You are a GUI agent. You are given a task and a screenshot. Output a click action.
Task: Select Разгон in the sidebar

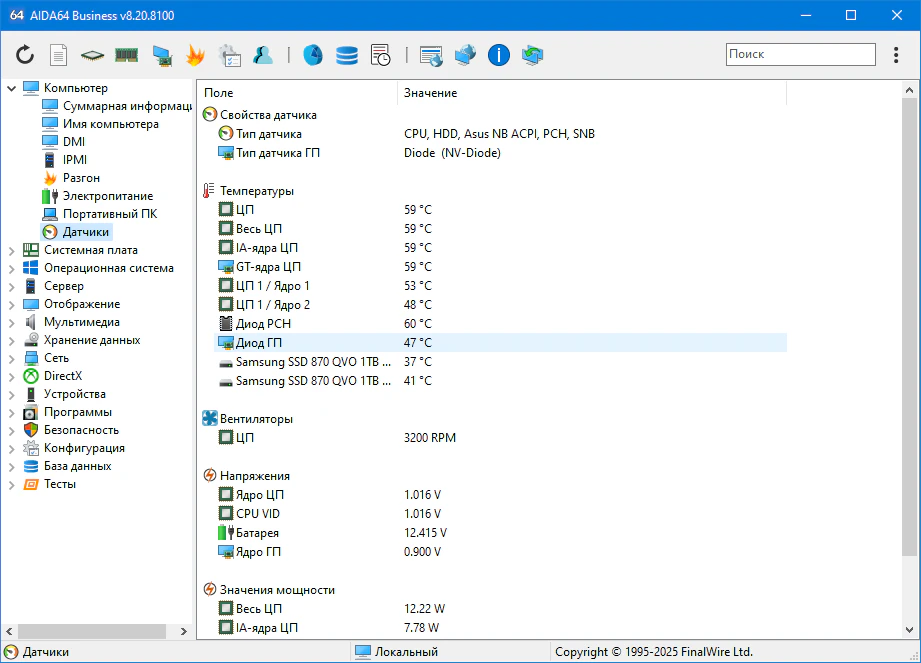point(81,178)
